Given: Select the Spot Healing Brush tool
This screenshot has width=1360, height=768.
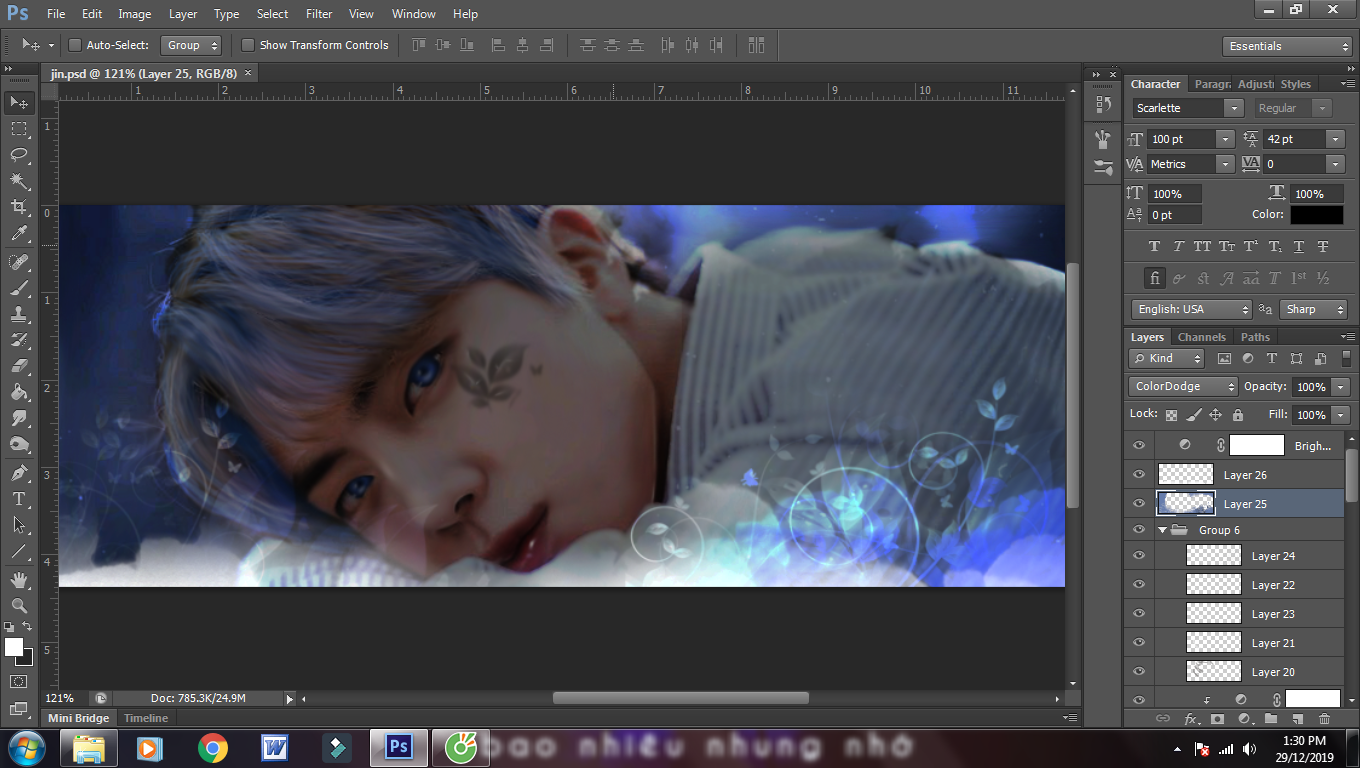Looking at the screenshot, I should coord(19,262).
